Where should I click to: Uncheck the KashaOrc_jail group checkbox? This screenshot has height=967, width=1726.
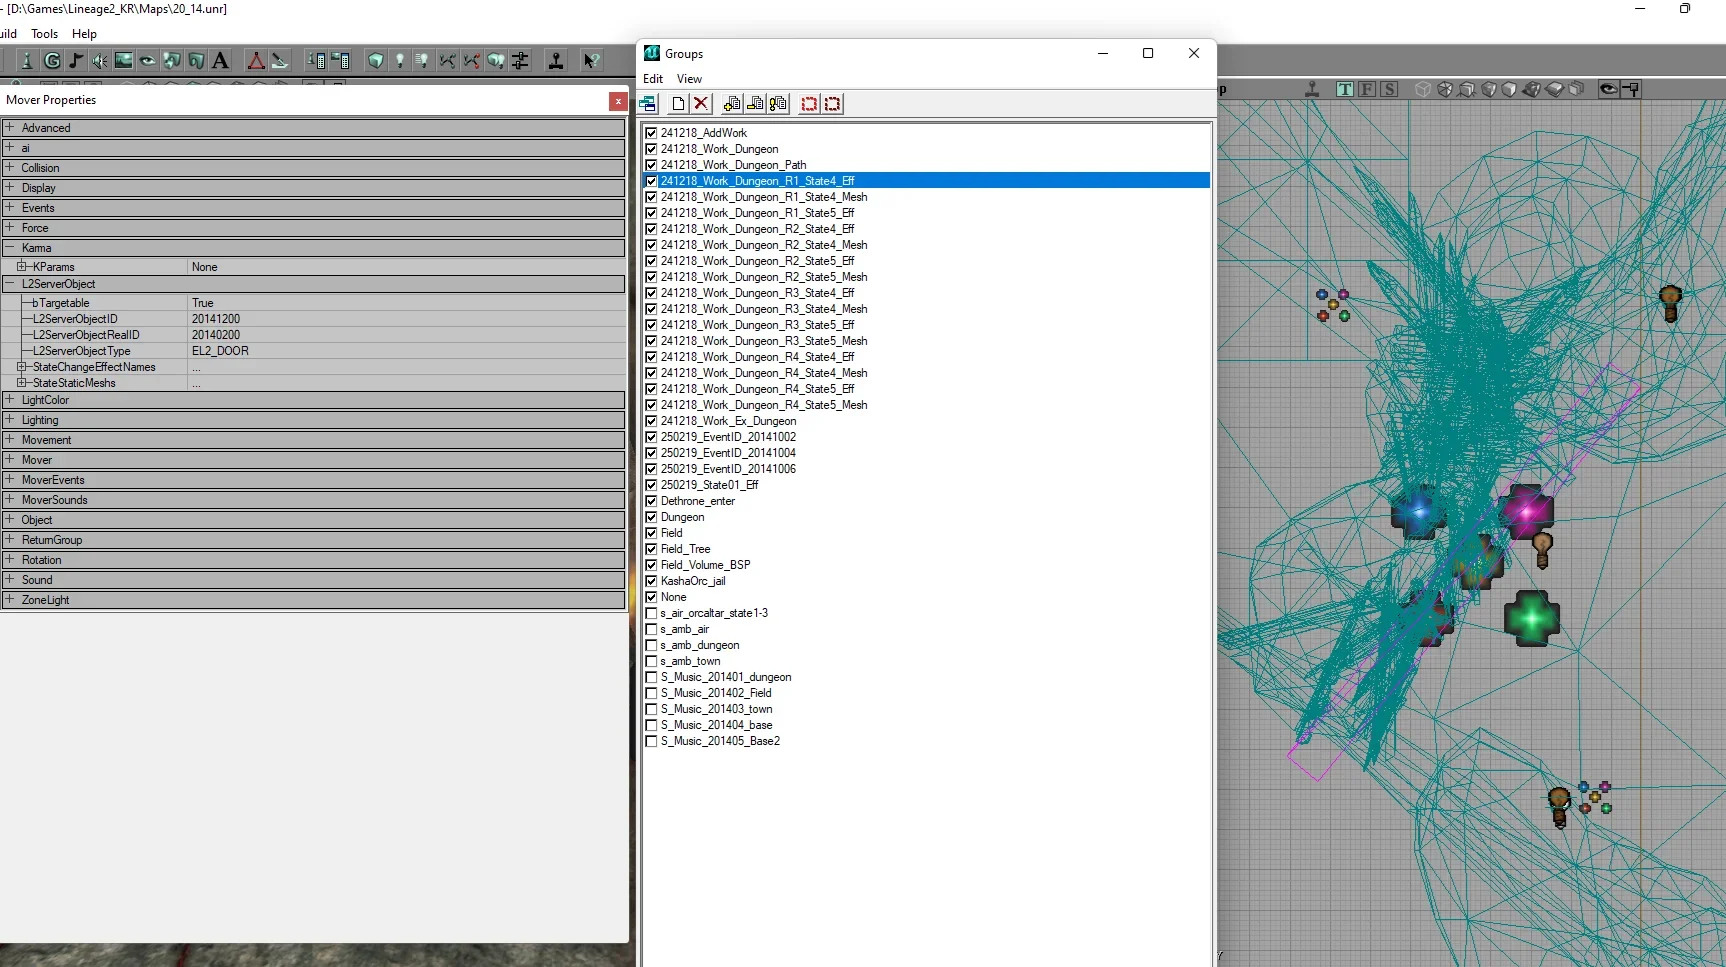[x=651, y=581]
